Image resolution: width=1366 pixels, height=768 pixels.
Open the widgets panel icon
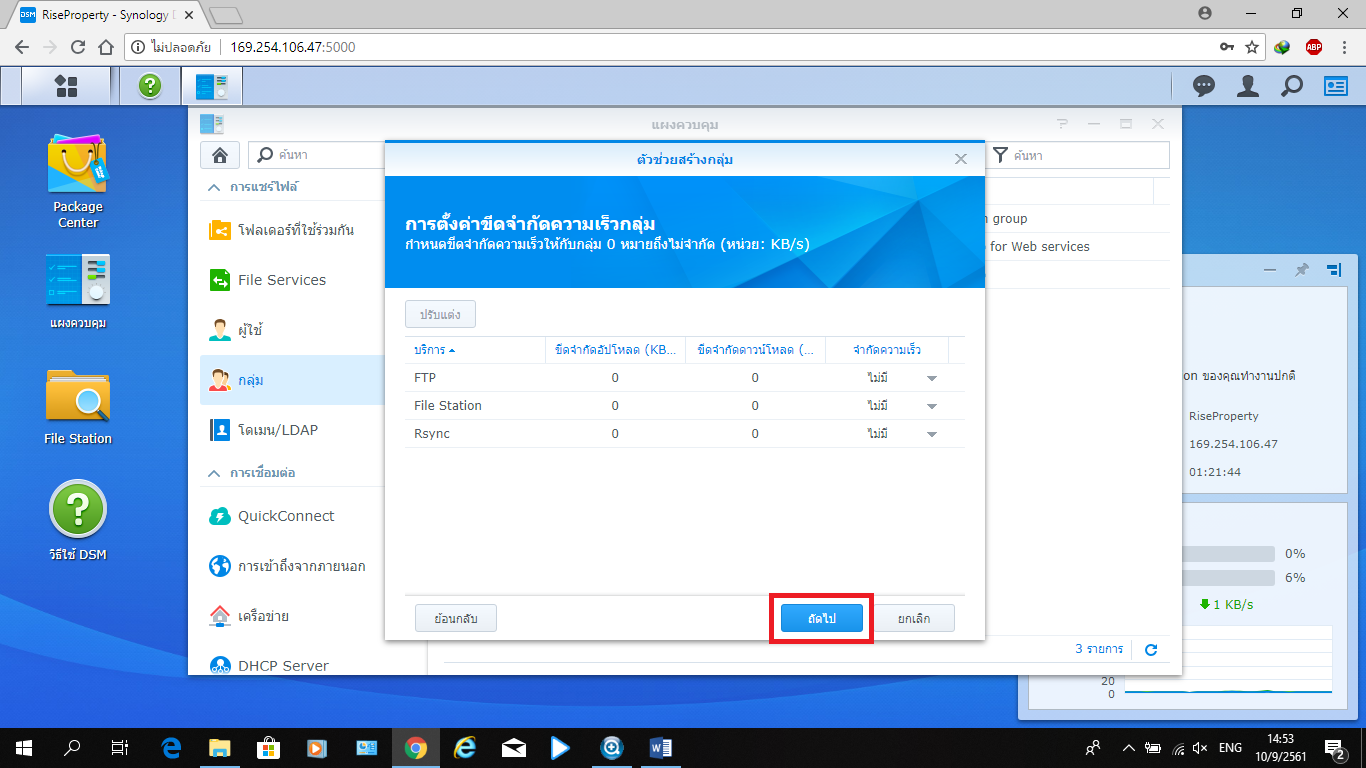(x=1336, y=86)
